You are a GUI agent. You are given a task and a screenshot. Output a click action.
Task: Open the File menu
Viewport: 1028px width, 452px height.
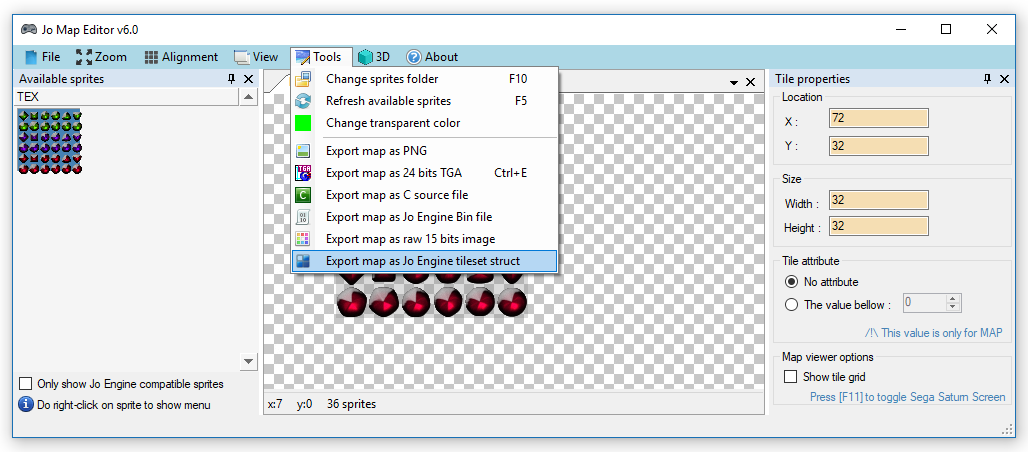tap(42, 57)
